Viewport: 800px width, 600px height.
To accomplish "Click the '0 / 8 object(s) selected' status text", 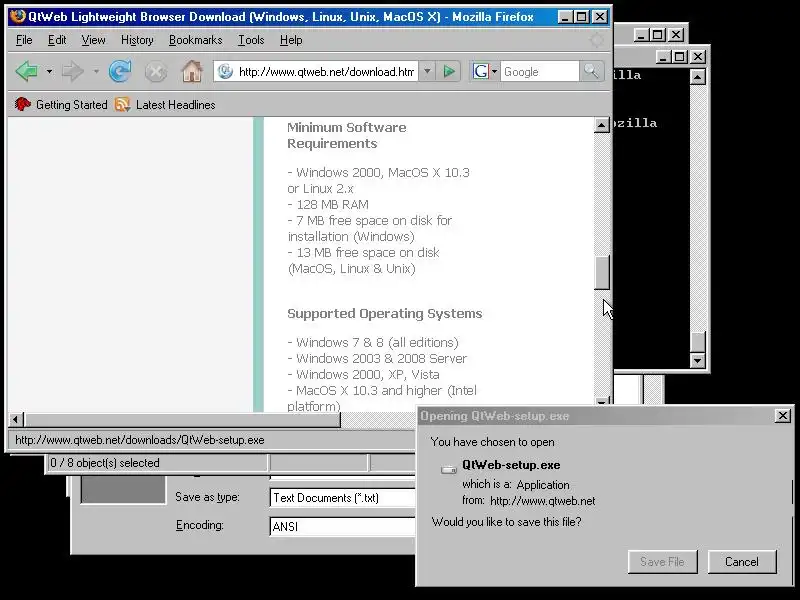I will [x=105, y=463].
